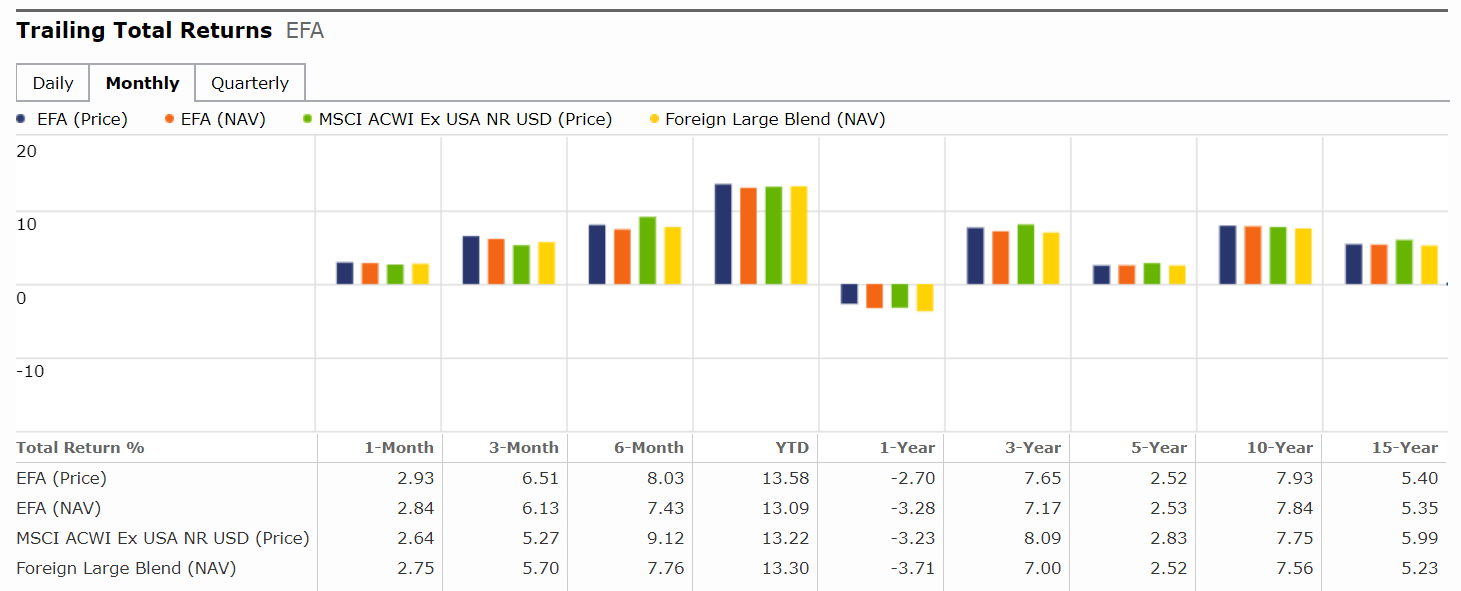Click the Trailing Total Returns heading
Image resolution: width=1461 pixels, height=591 pixels.
(144, 31)
